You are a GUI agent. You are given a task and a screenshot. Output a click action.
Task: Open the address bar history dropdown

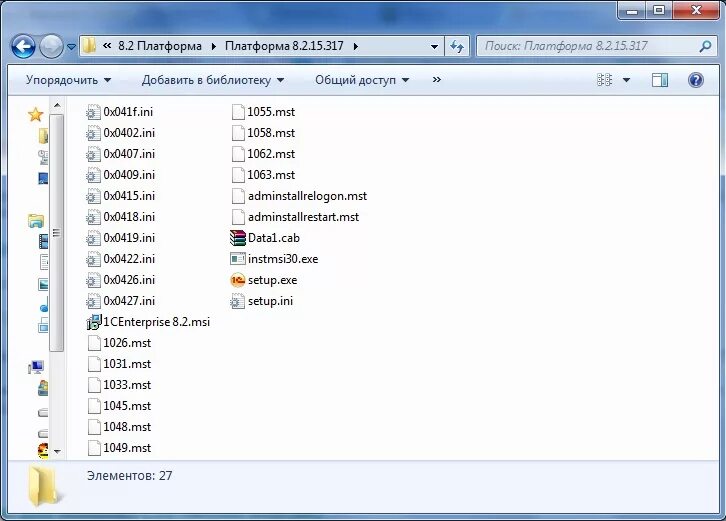click(x=434, y=46)
